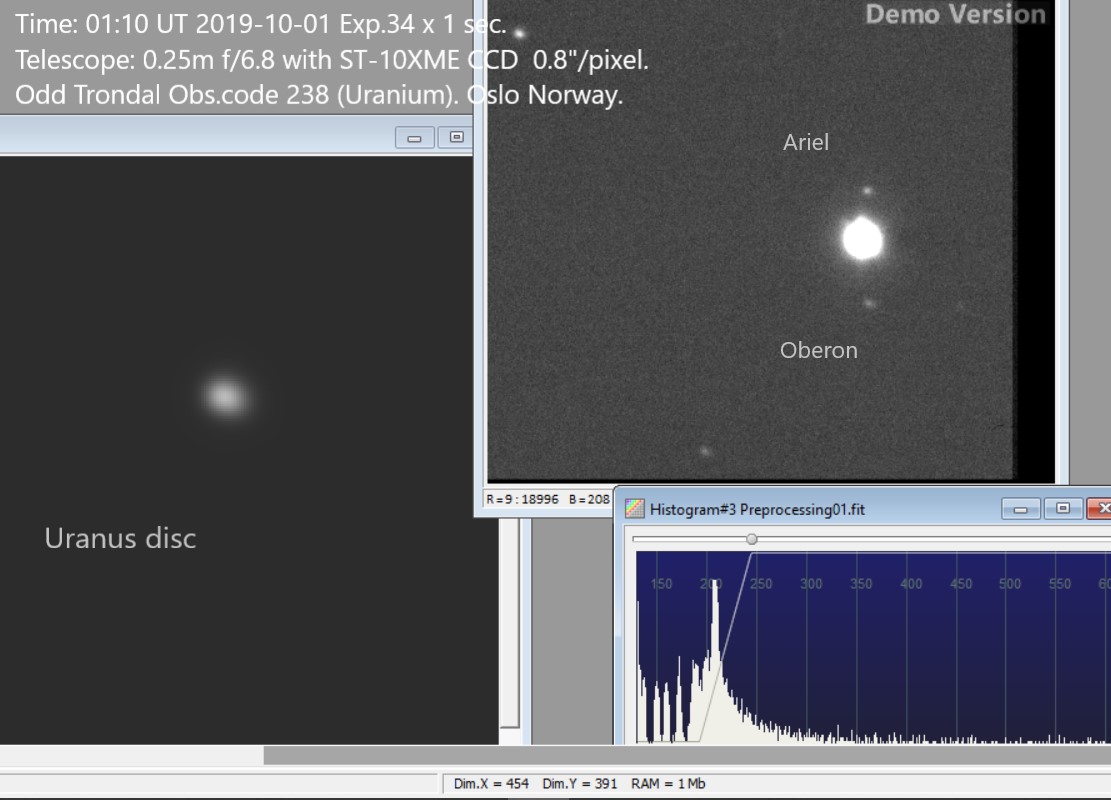The image size is (1111, 800).
Task: Maximize the Histogram#3 window
Action: pos(1063,509)
